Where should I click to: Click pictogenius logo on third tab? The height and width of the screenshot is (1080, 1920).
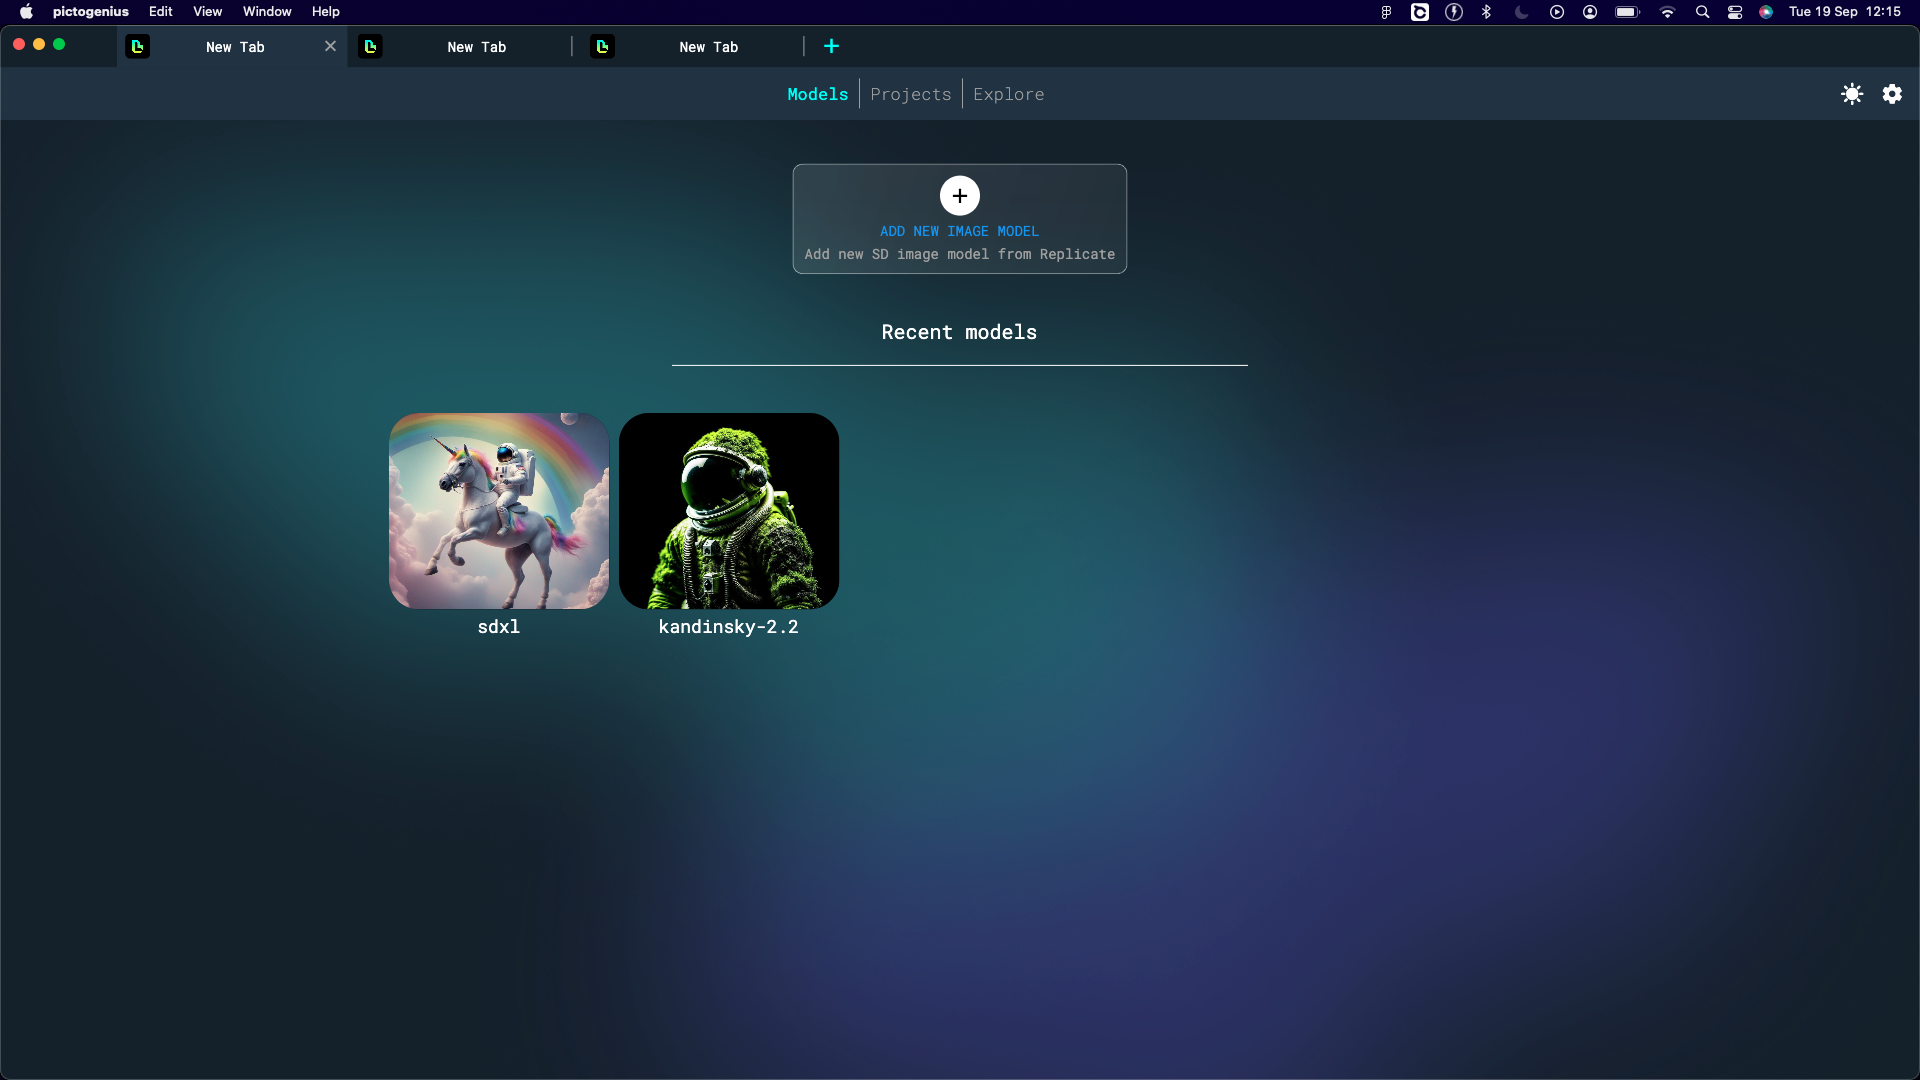(x=602, y=46)
